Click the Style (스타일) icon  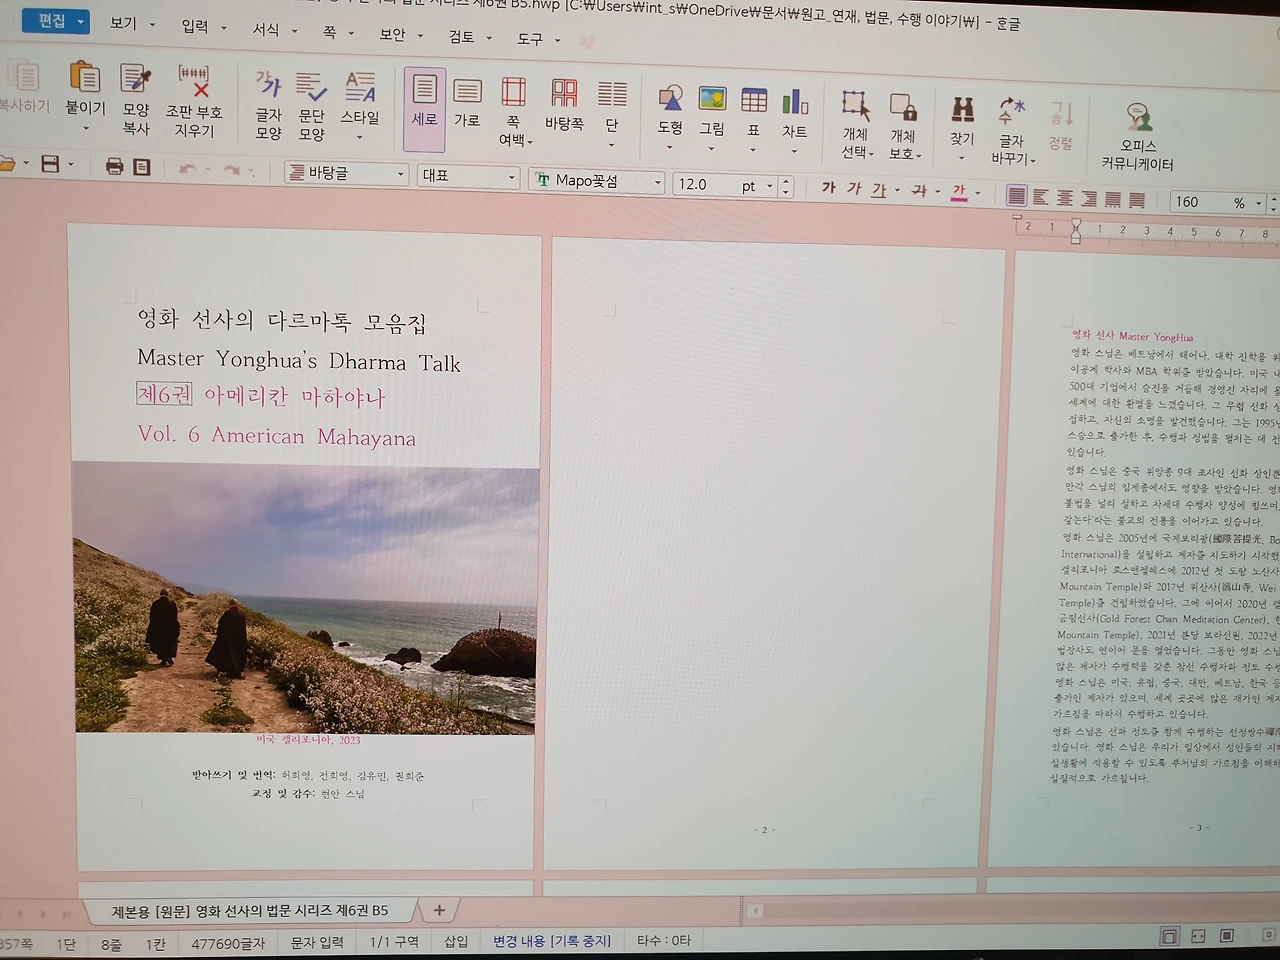(360, 87)
